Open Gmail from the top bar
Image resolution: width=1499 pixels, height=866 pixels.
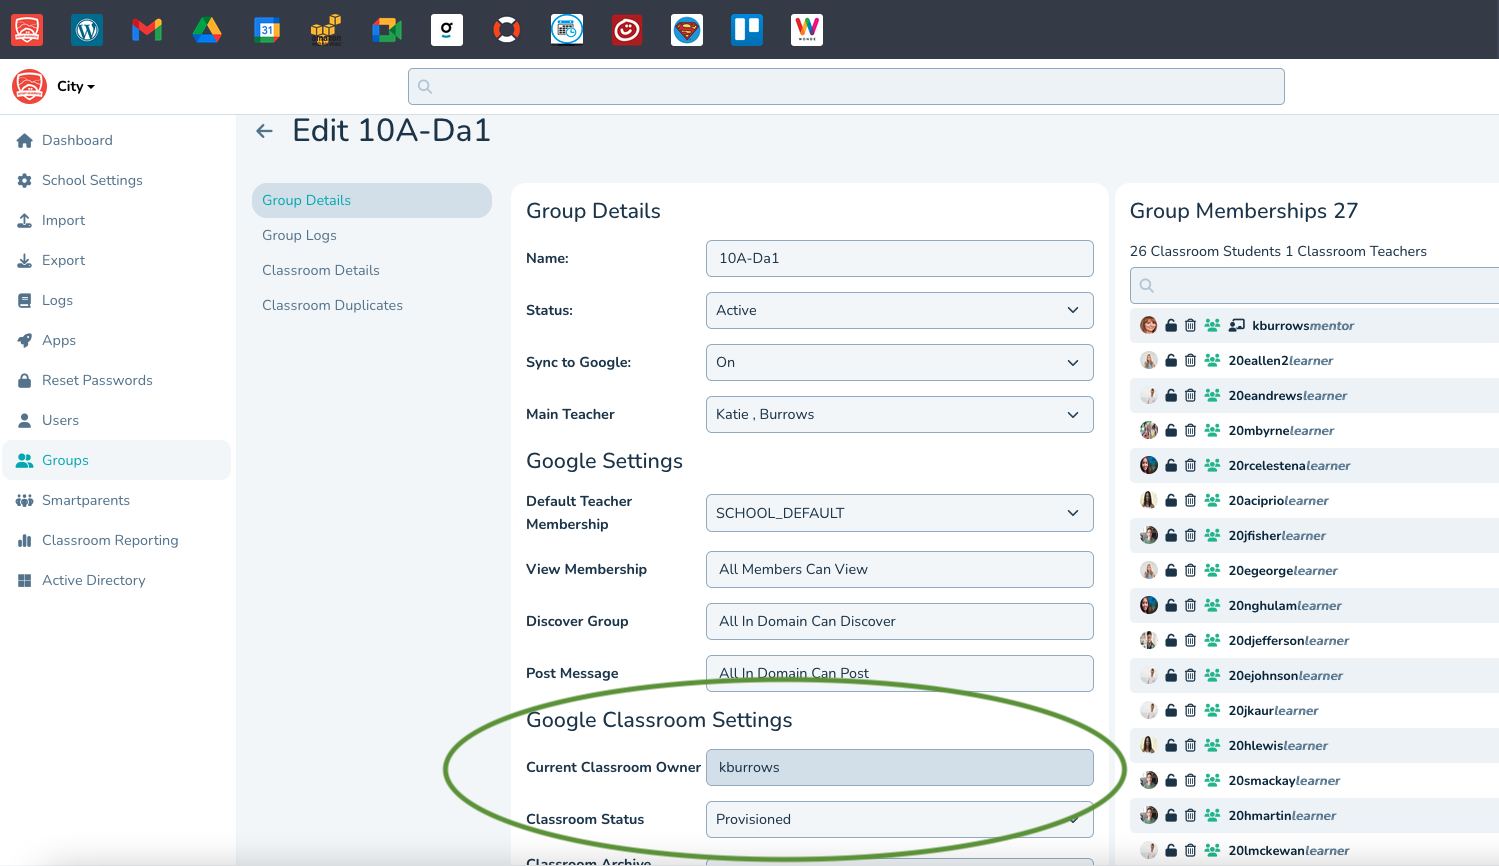[147, 30]
